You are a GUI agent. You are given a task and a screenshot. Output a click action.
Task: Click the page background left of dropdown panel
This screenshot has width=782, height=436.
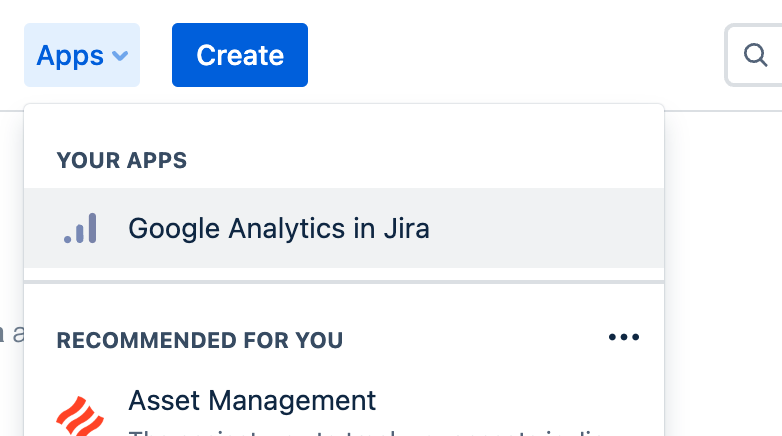(x=10, y=250)
